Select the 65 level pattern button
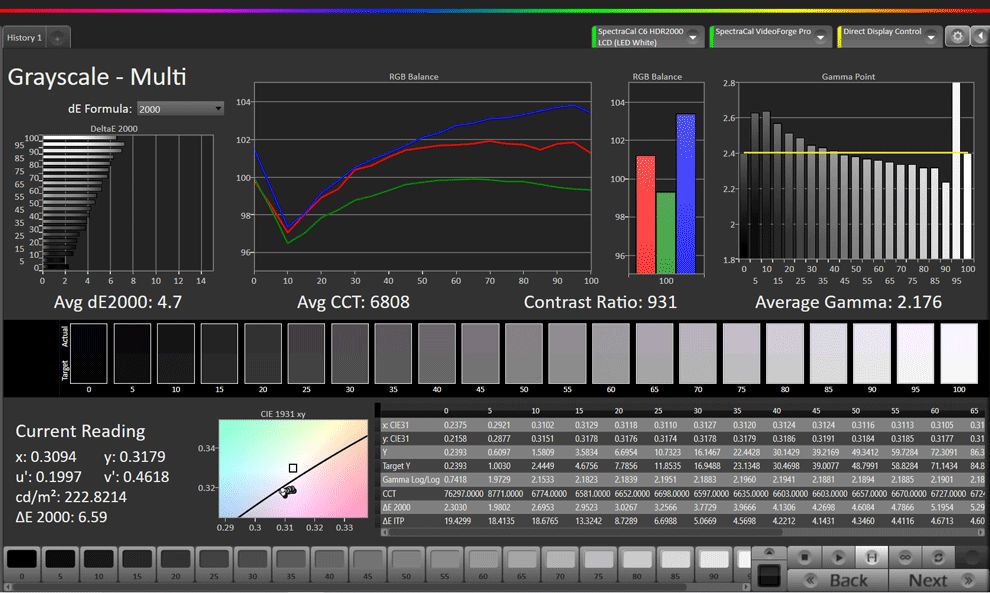This screenshot has height=593, width=990. click(522, 564)
